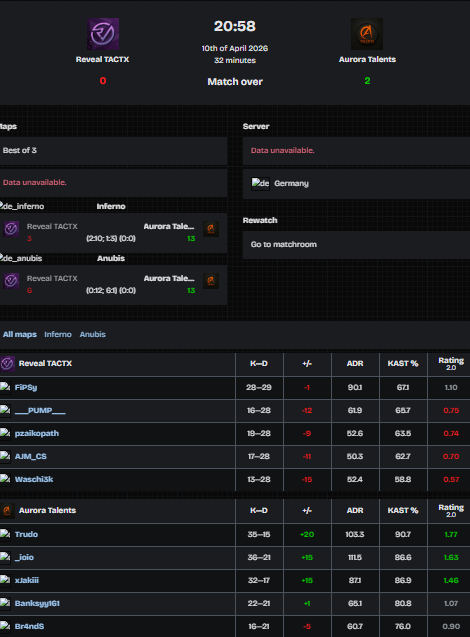Click the flag icon beside ___PUMP___
Screen dimensions: 470x637
click(x=5, y=410)
